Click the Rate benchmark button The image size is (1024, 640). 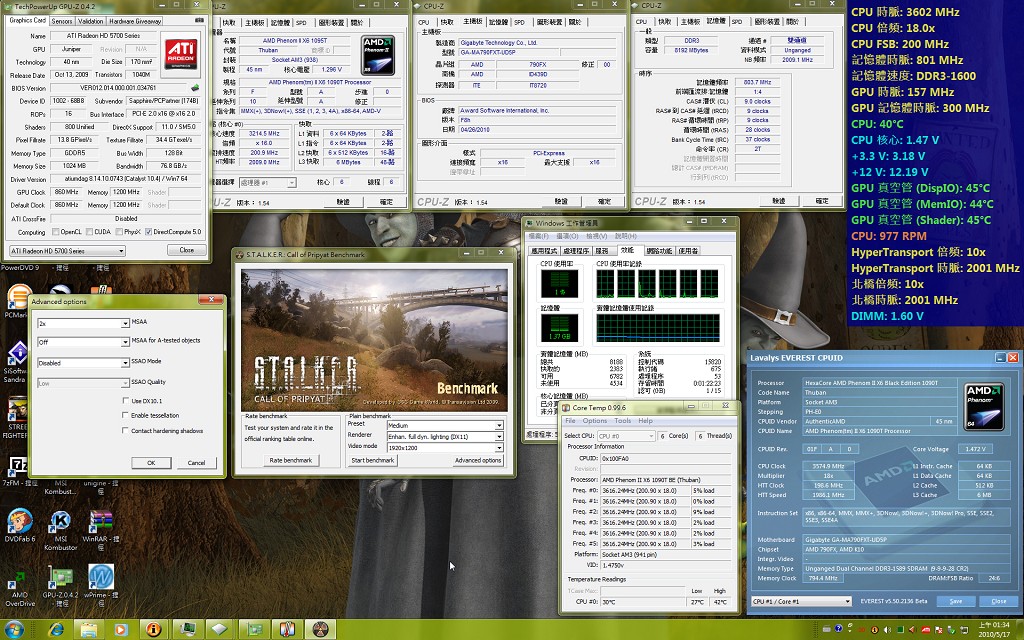click(x=291, y=460)
